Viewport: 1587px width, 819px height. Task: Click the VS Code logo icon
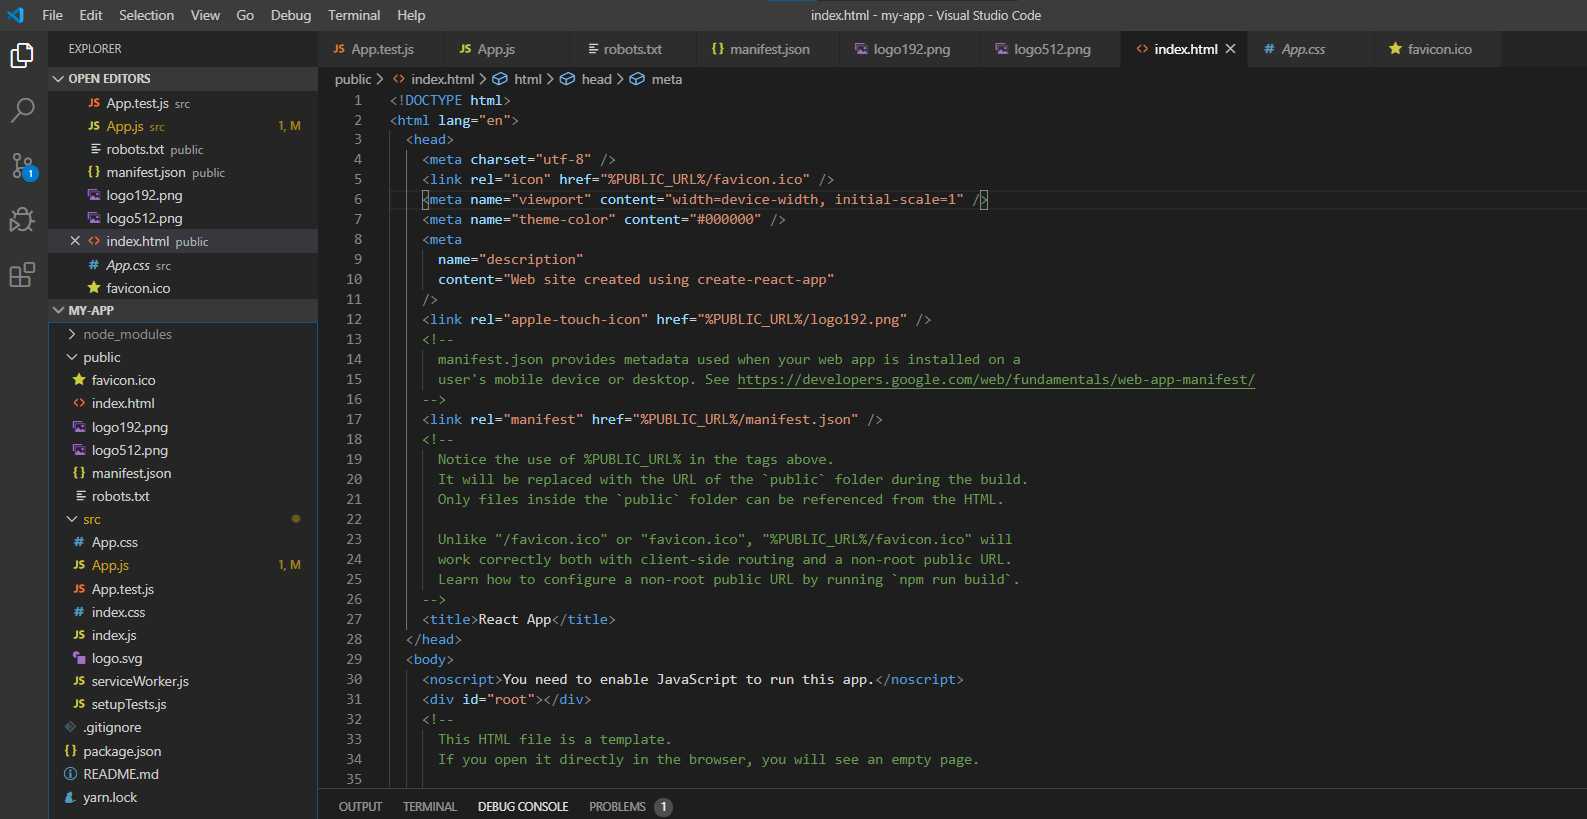pyautogui.click(x=15, y=15)
